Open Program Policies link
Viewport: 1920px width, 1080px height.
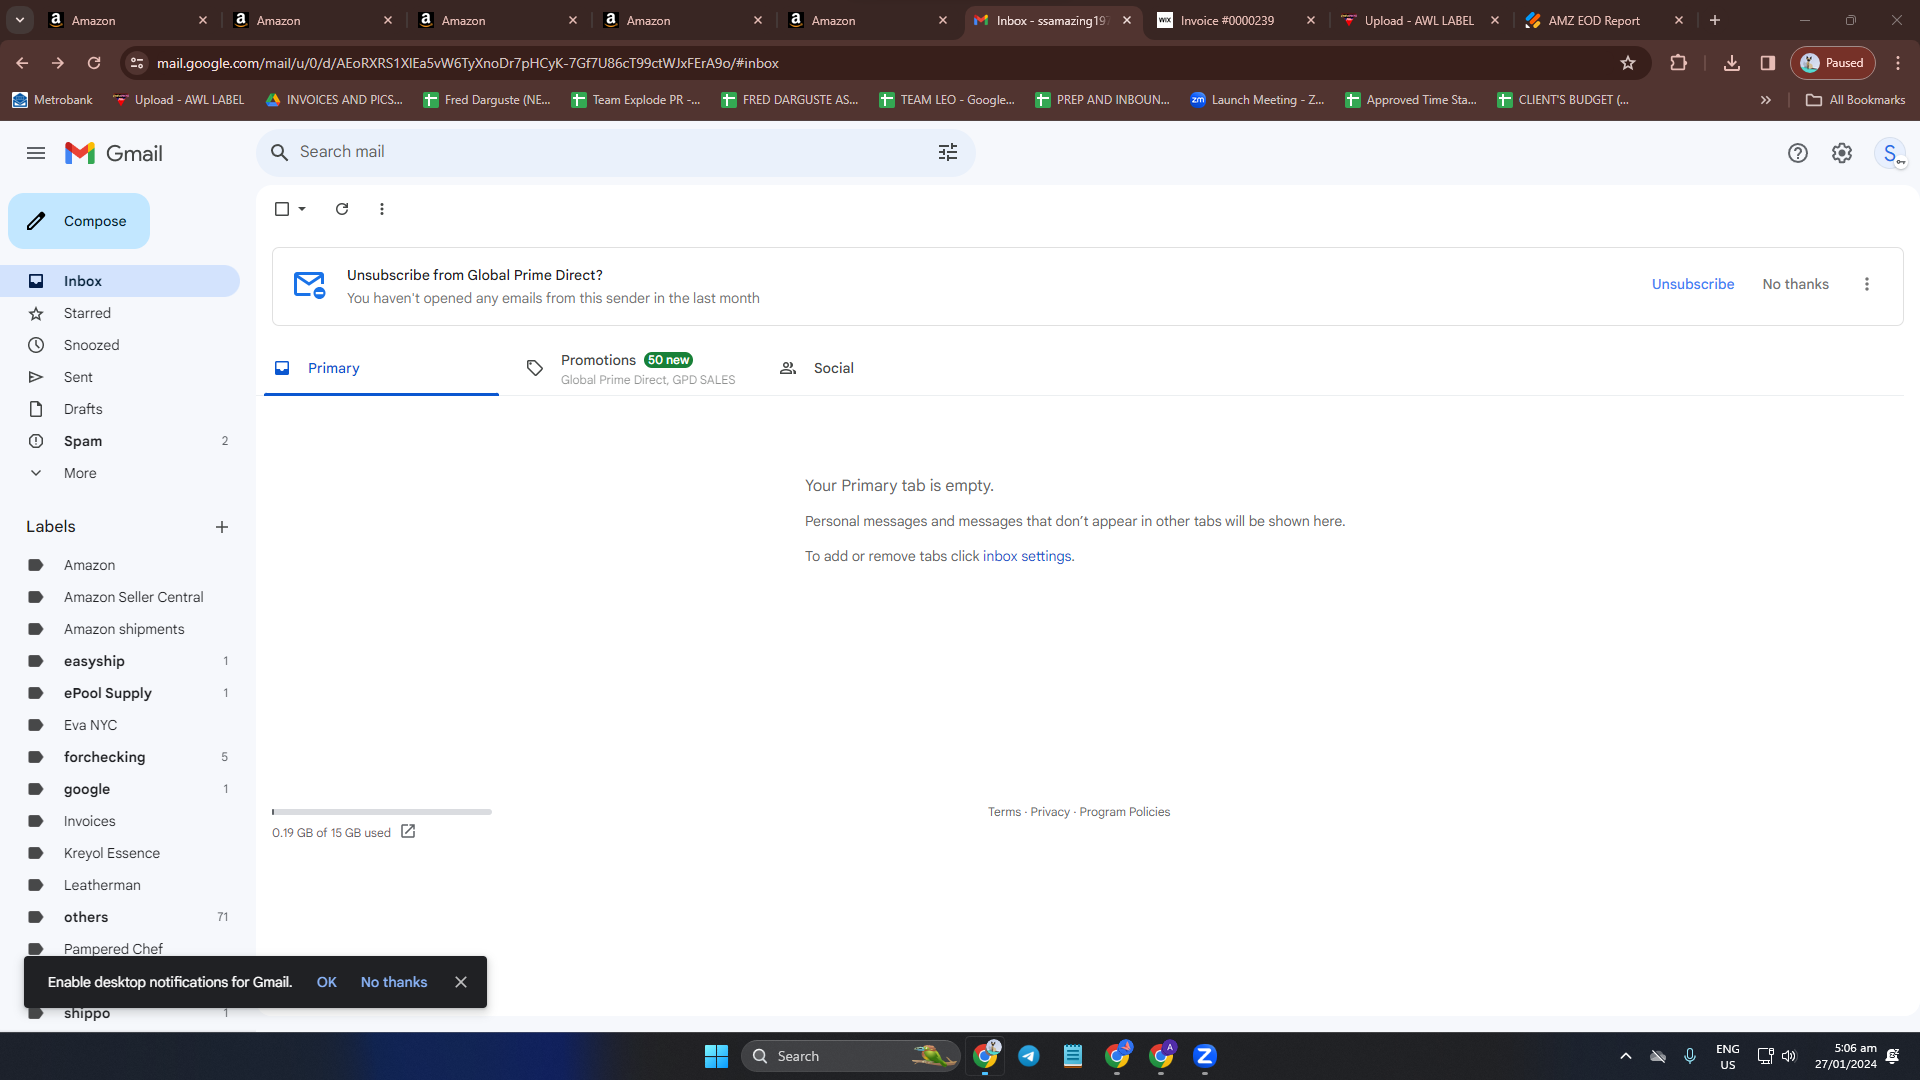point(1124,812)
